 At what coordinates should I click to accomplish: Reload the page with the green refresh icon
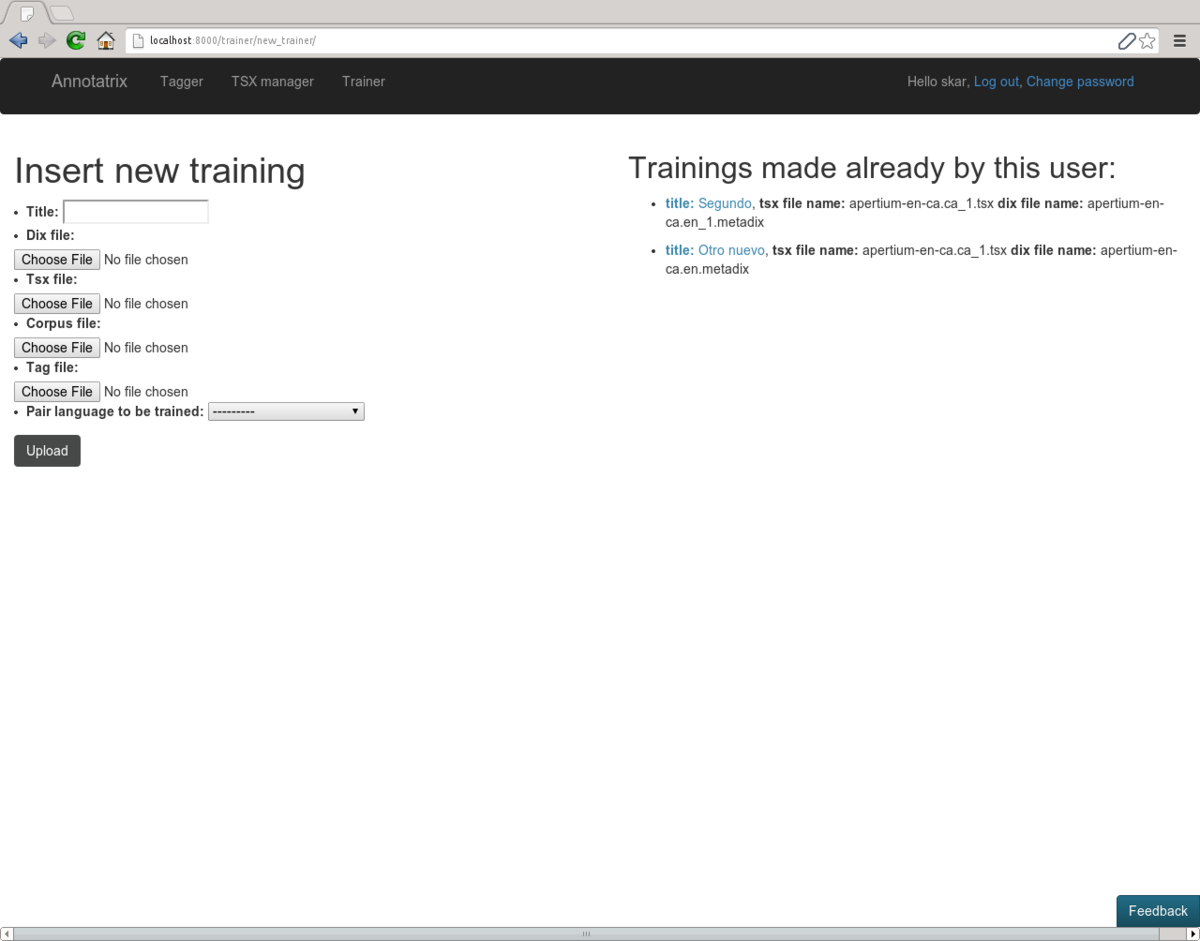tap(76, 41)
